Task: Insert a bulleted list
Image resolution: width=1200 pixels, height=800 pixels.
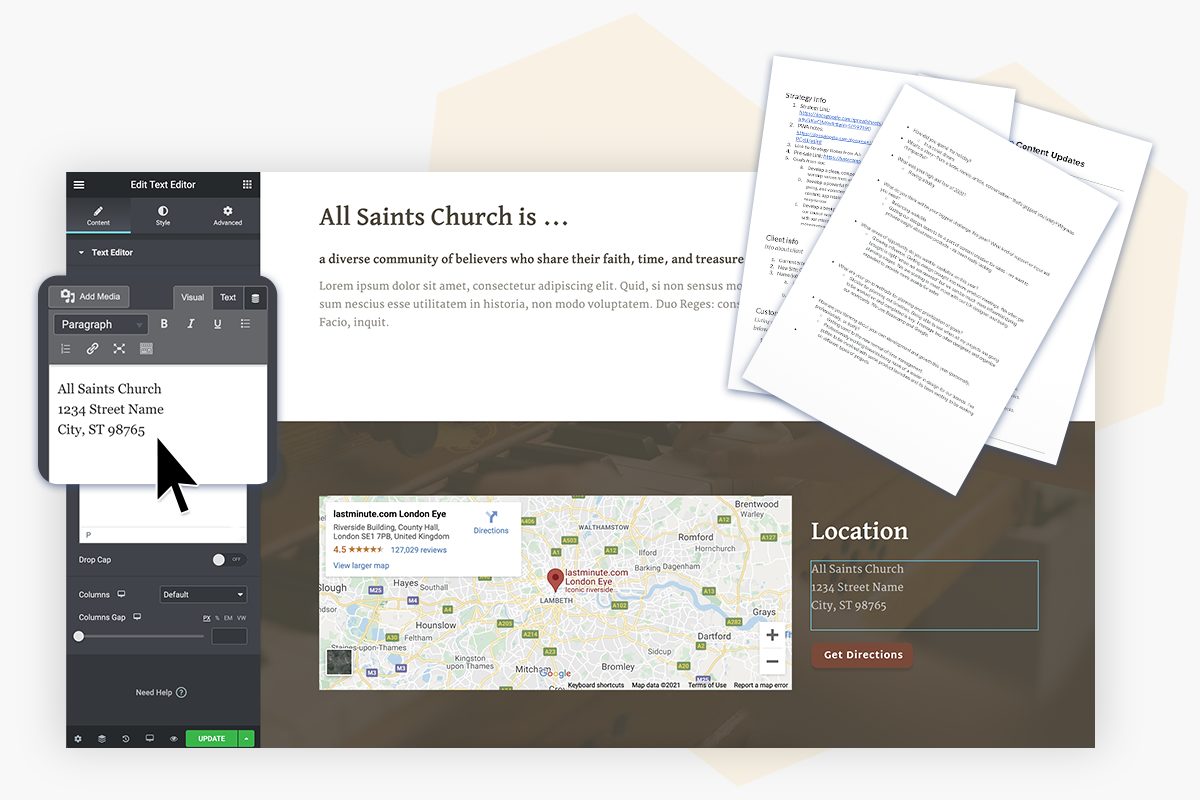Action: click(x=245, y=324)
